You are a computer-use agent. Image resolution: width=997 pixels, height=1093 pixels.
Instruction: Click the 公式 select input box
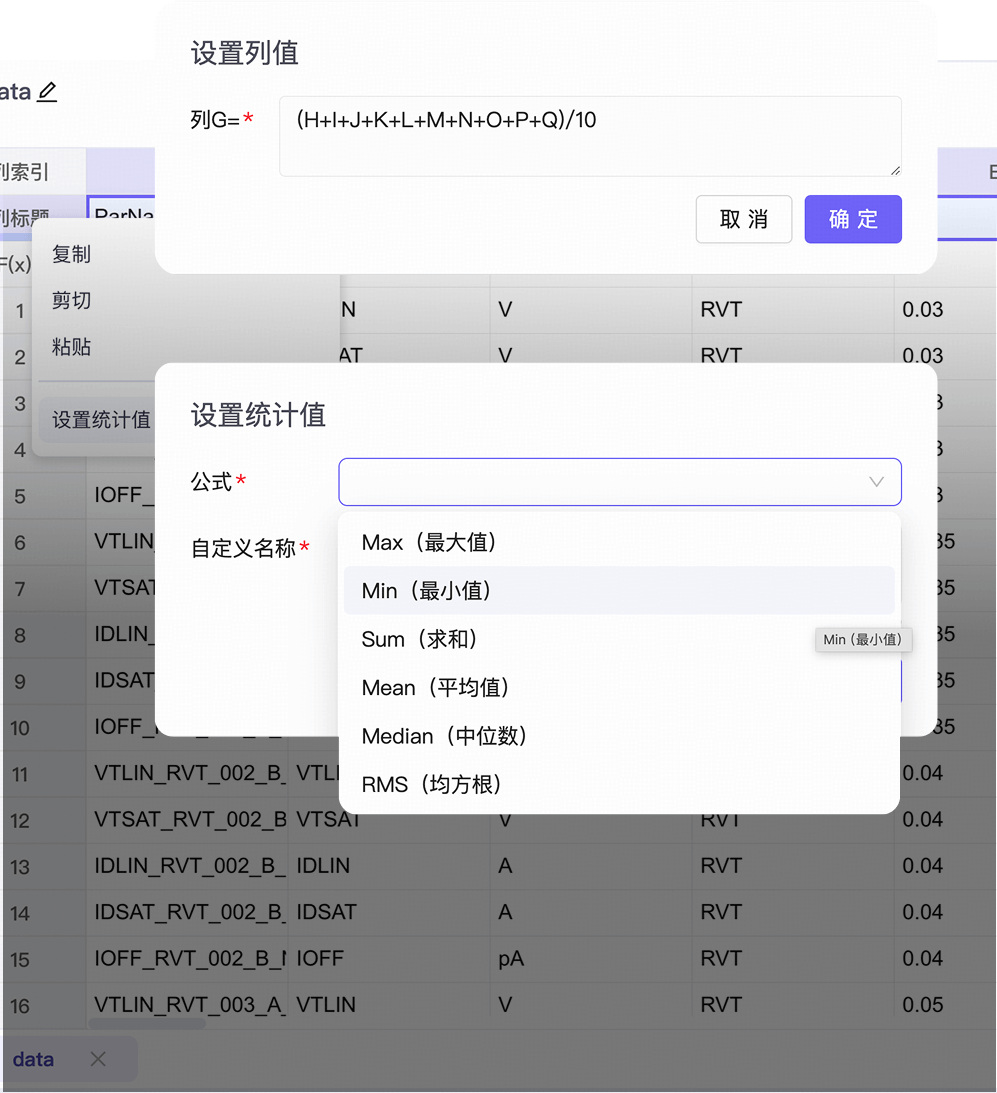coord(620,482)
